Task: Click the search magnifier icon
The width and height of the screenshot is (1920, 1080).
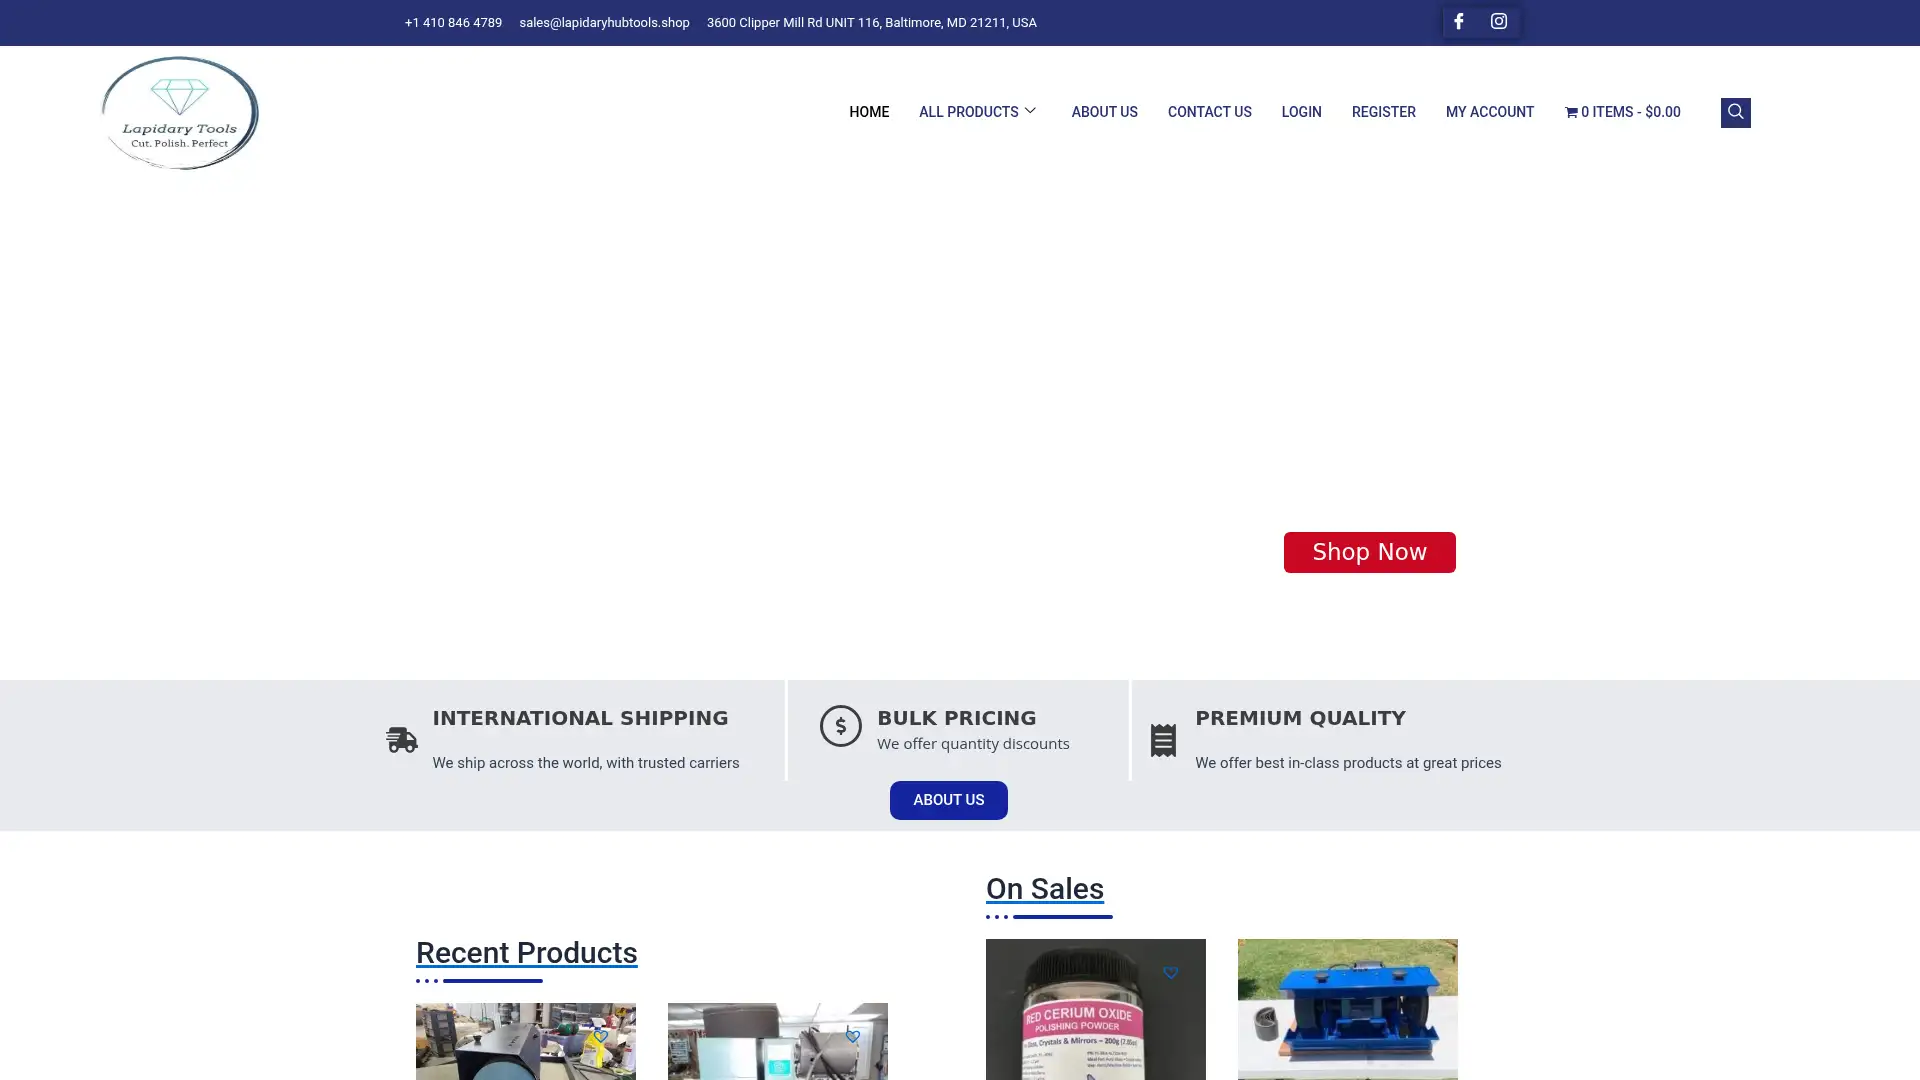Action: click(x=1735, y=112)
